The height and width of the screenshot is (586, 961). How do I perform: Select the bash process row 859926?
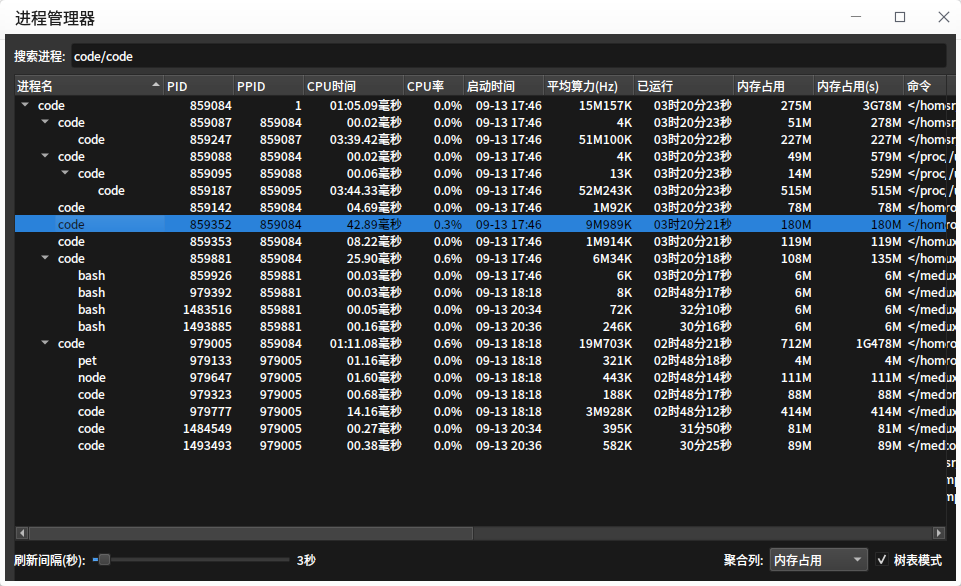tap(480, 275)
